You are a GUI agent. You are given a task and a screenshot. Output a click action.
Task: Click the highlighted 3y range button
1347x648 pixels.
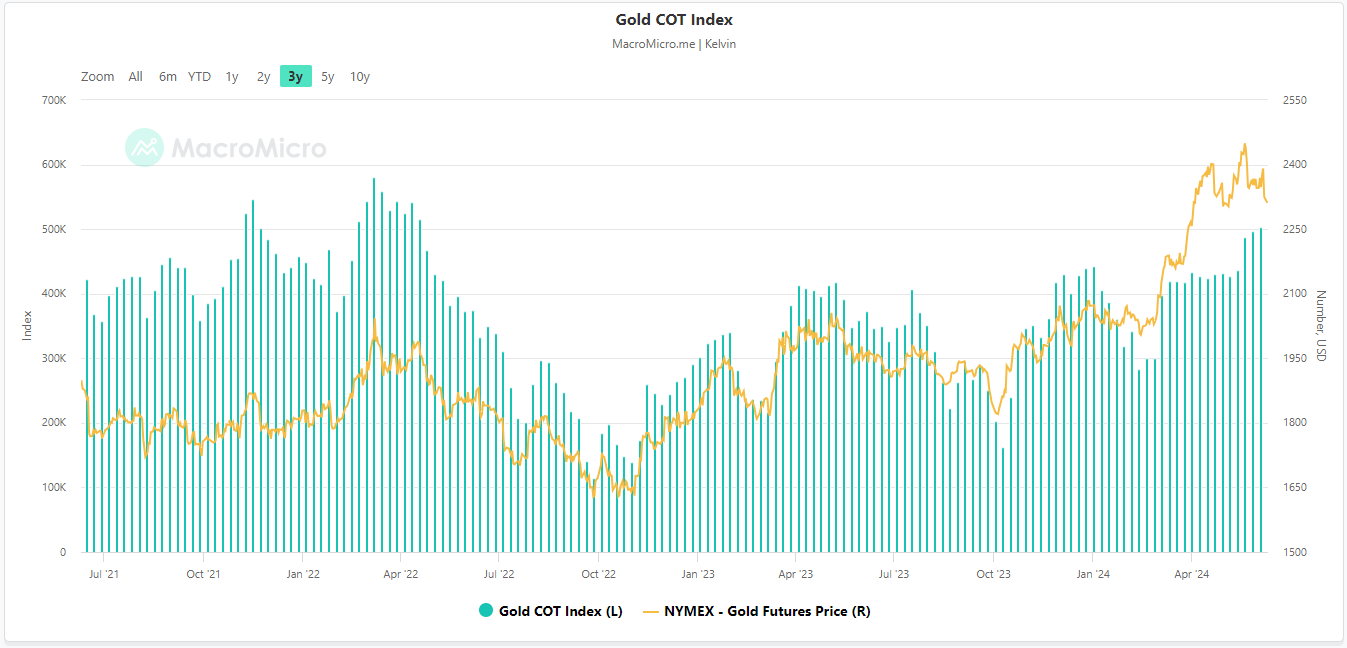[x=295, y=77]
